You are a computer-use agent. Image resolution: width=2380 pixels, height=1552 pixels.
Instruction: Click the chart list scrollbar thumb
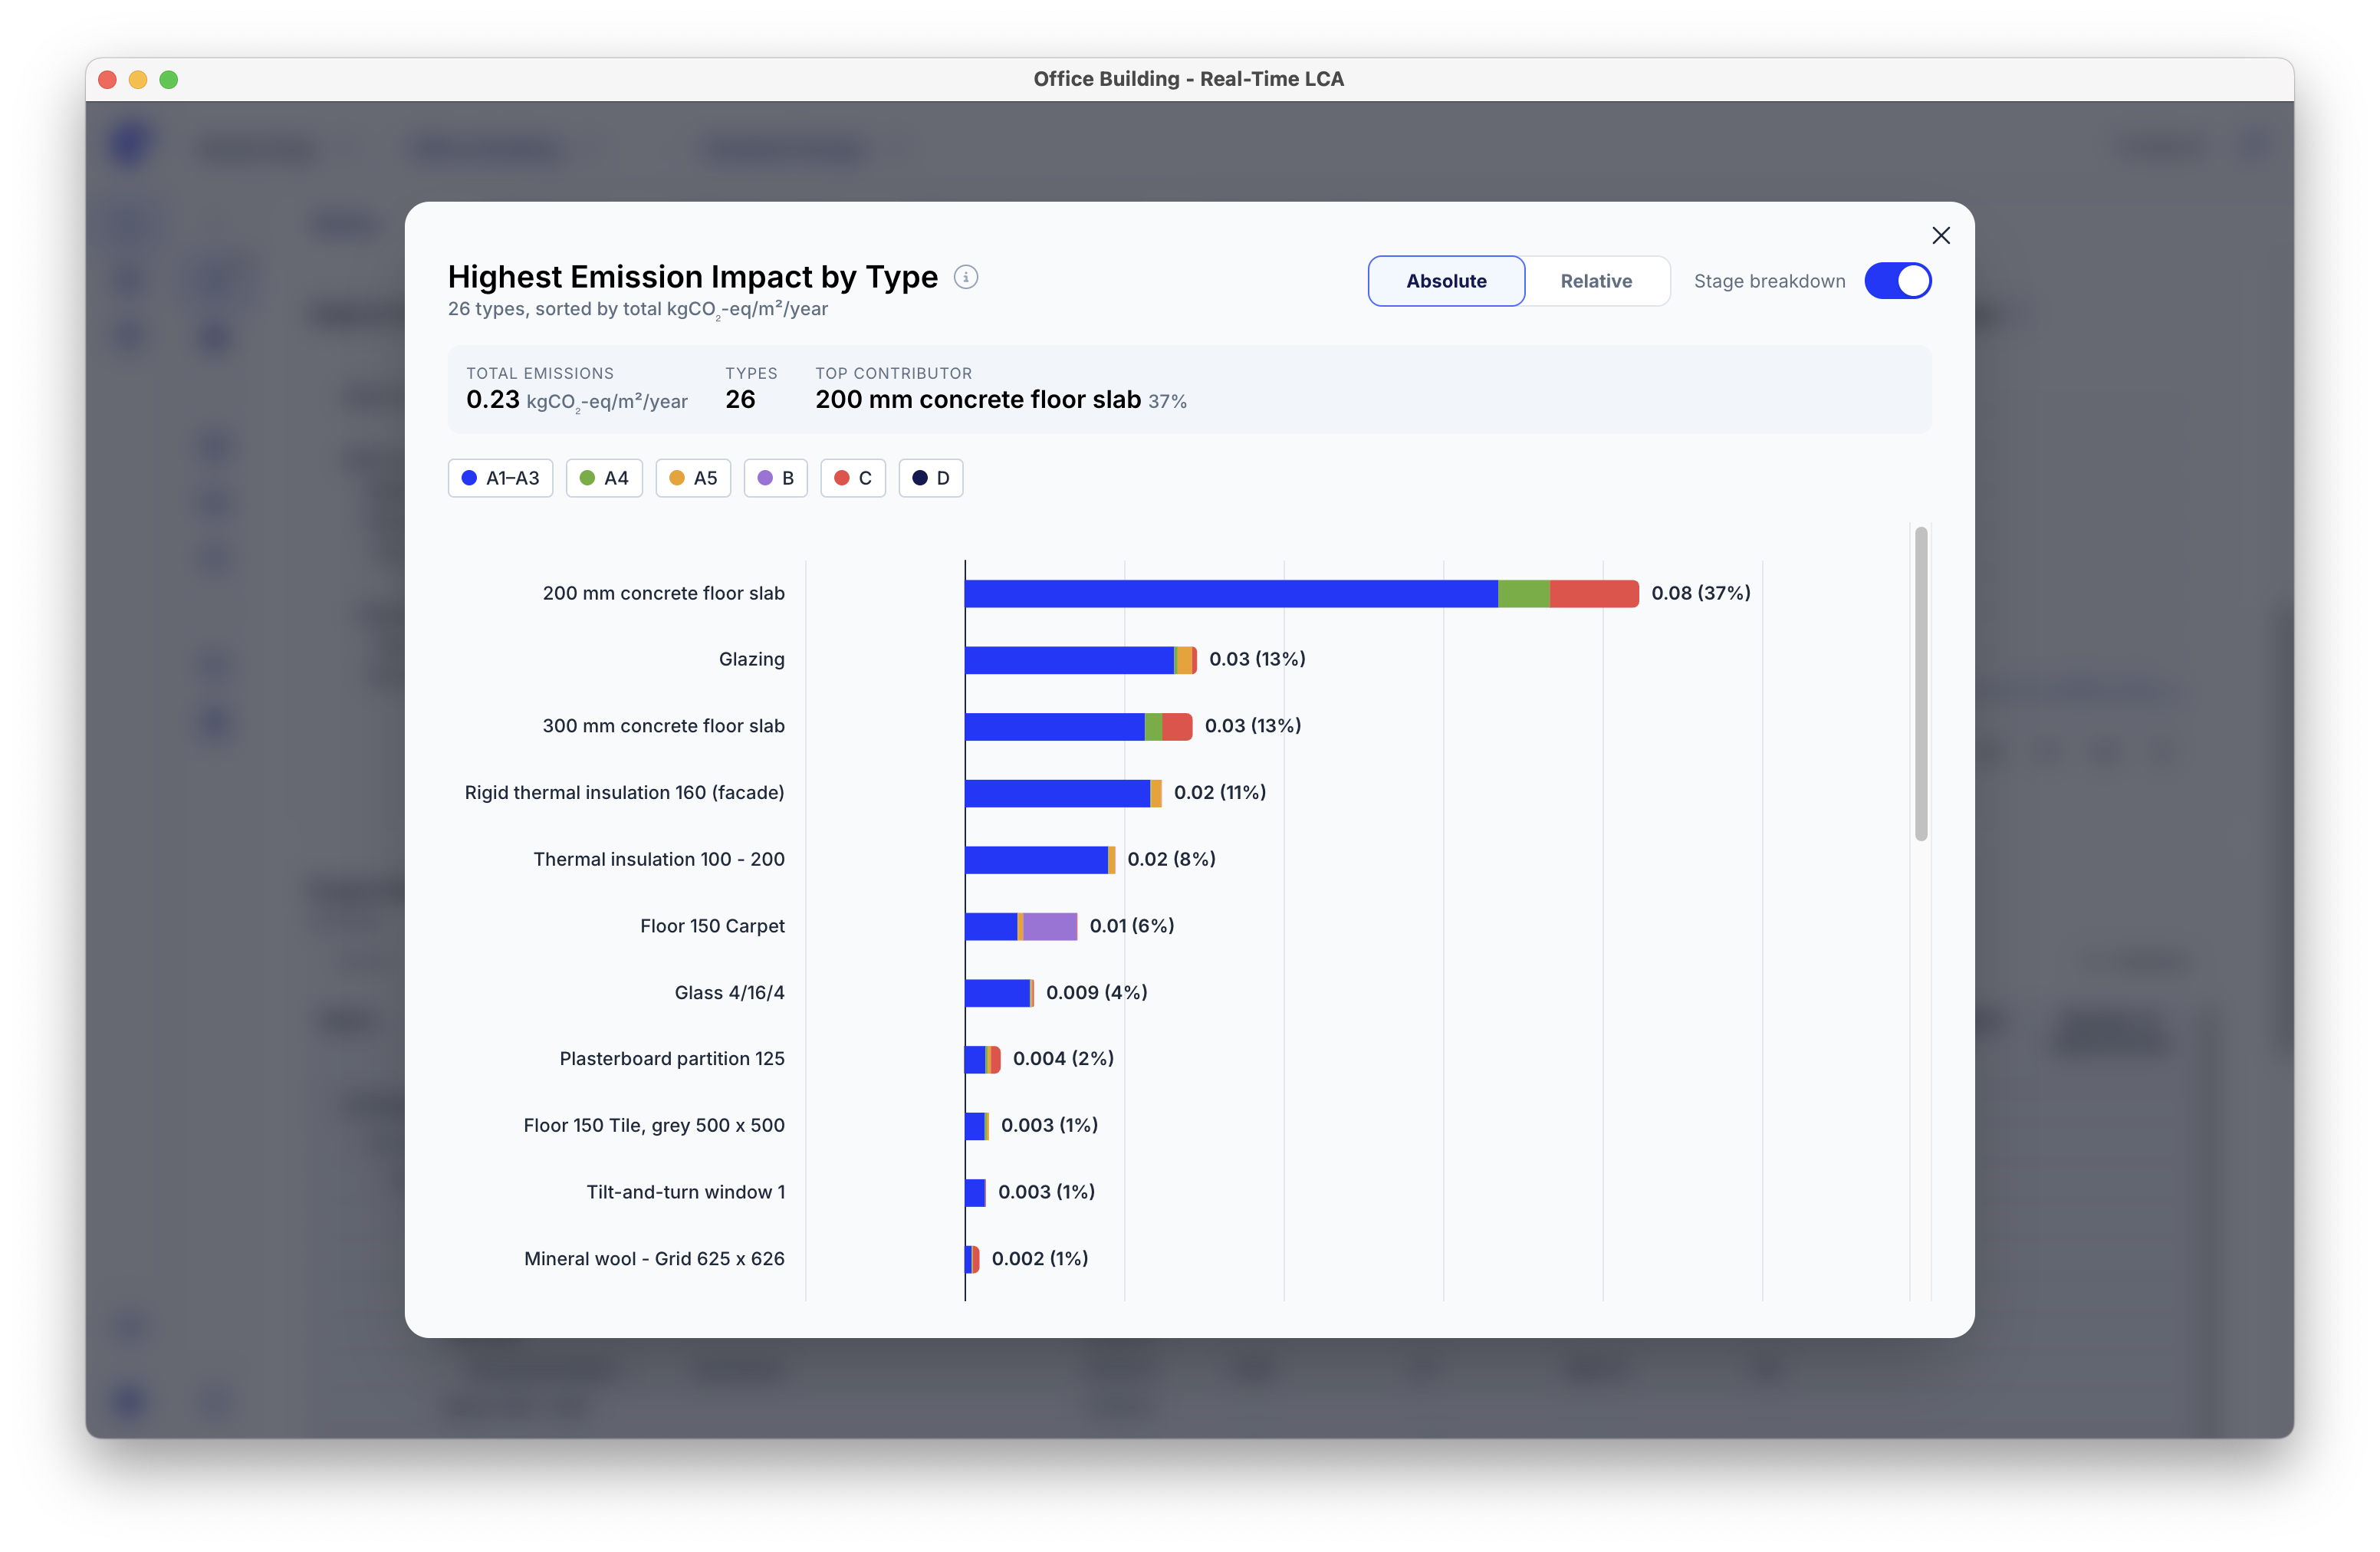1921,684
